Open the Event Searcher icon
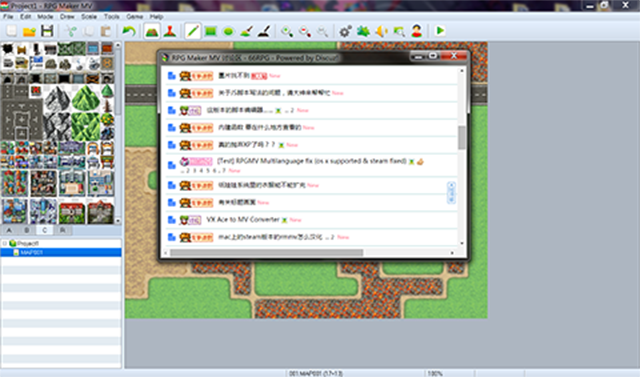The image size is (640, 377). (399, 31)
